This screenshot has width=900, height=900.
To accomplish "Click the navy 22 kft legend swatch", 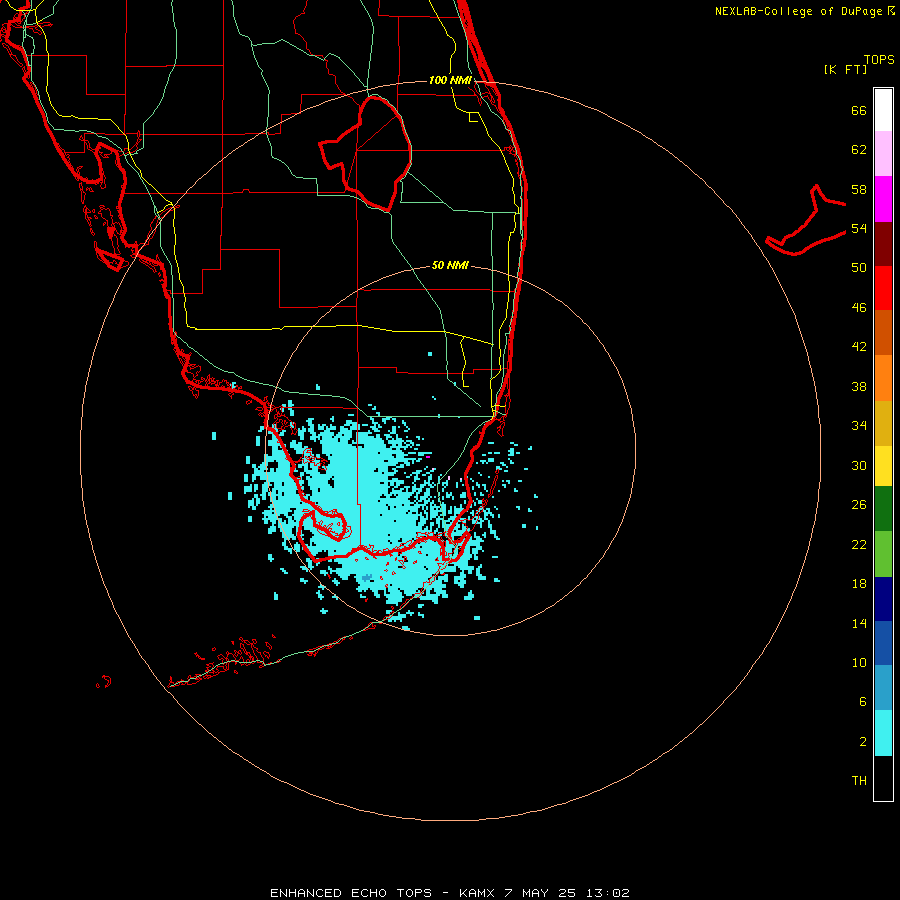I will click(x=883, y=599).
